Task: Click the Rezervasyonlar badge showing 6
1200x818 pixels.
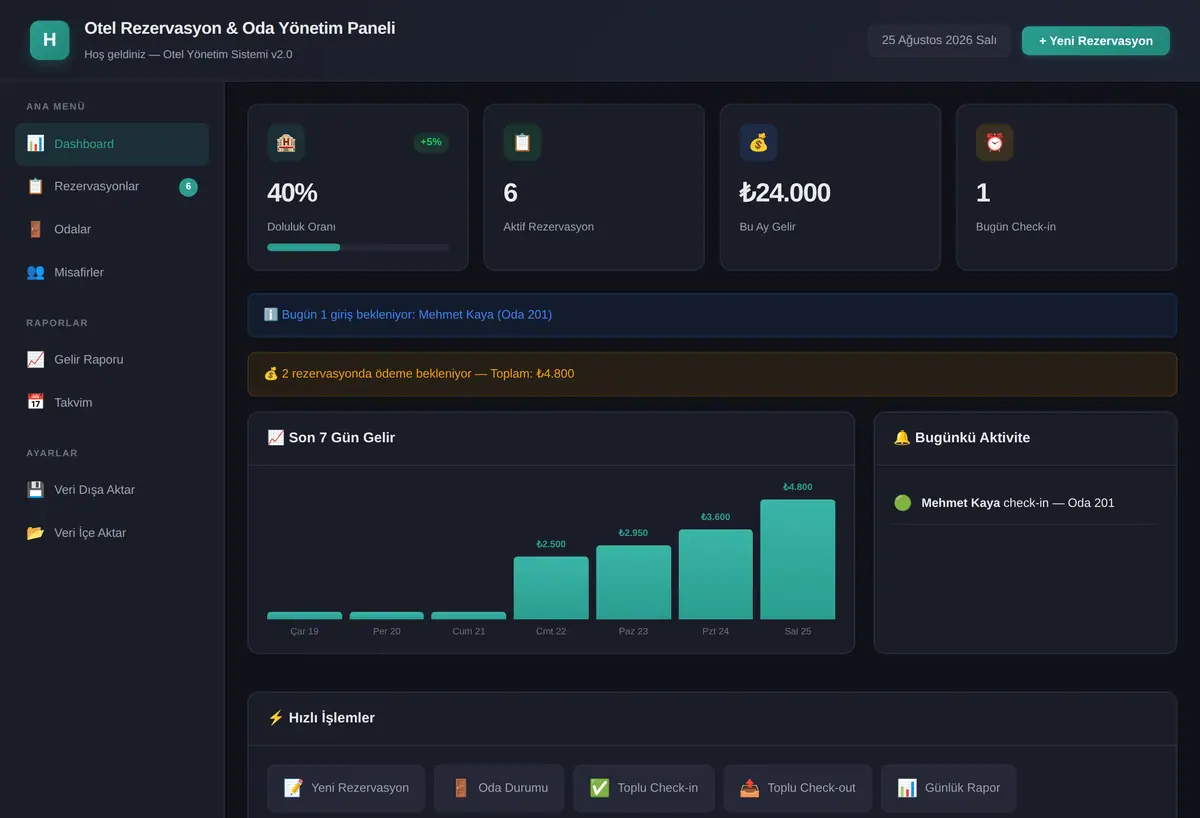Action: (x=188, y=187)
